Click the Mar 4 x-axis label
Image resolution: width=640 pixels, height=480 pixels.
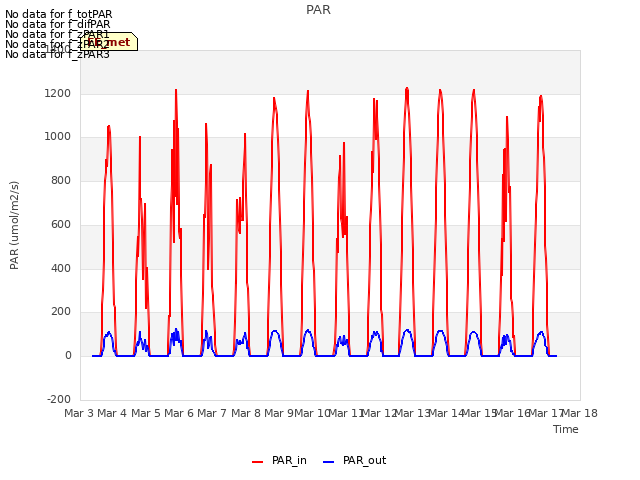pyautogui.click(x=112, y=413)
